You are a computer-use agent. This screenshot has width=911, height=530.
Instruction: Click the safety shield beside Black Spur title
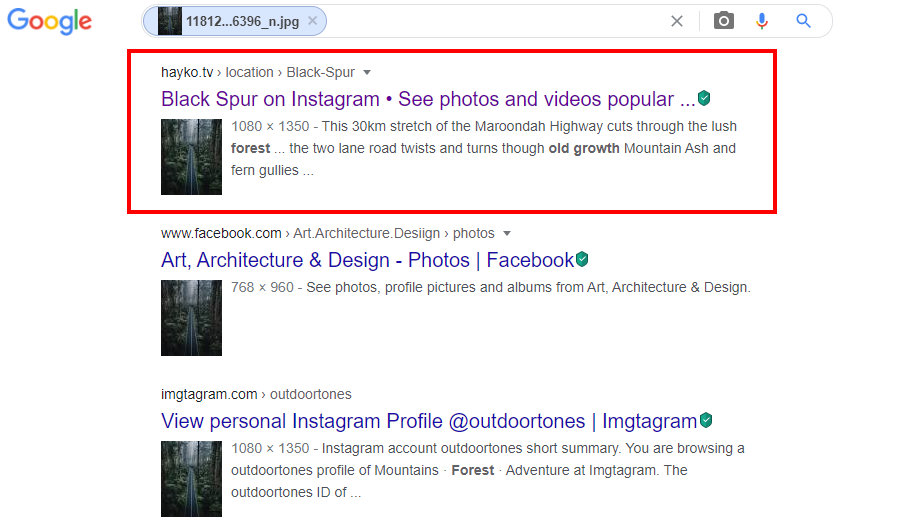(704, 98)
